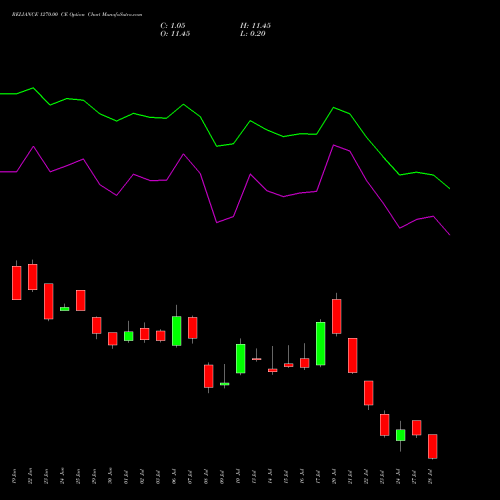Viewport: 500px width, 500px height.
Task: Click the green candlestick for 24 Jul
Action: [401, 435]
